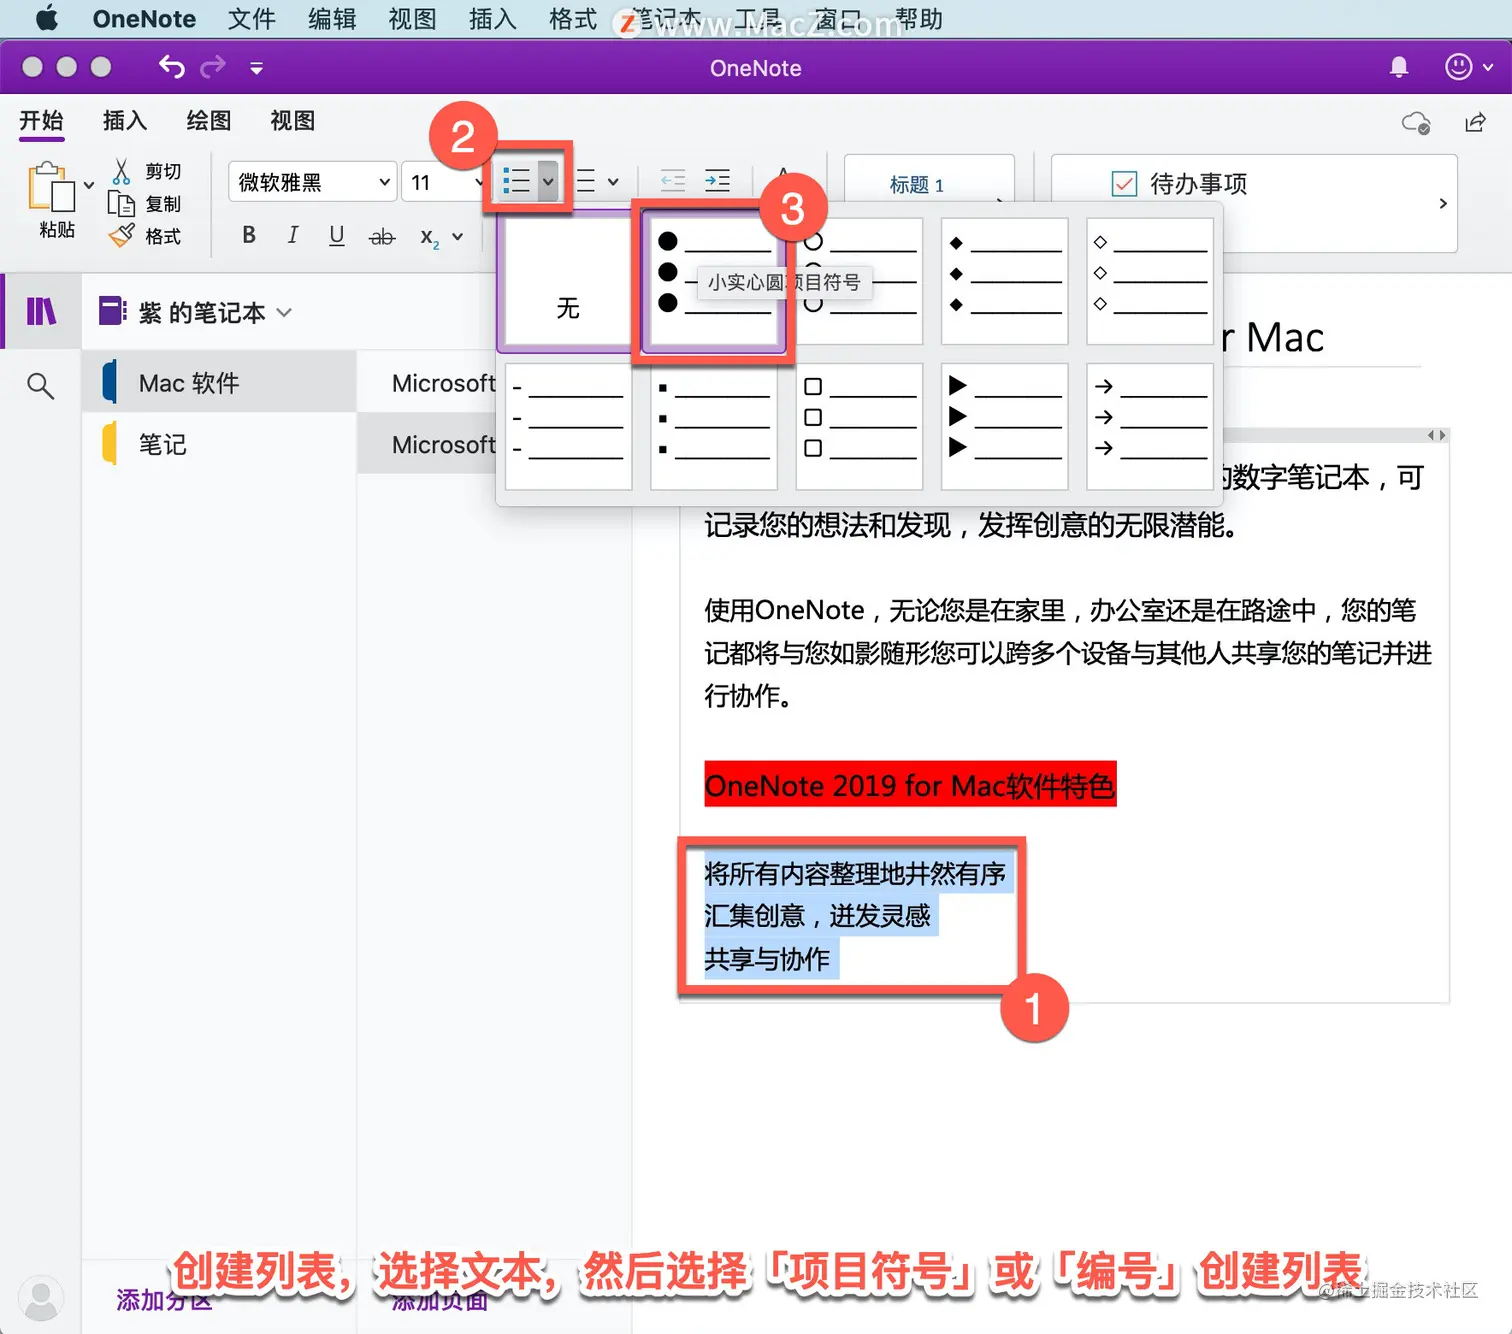Click the Paste clipboard icon
The height and width of the screenshot is (1334, 1512).
tap(51, 188)
